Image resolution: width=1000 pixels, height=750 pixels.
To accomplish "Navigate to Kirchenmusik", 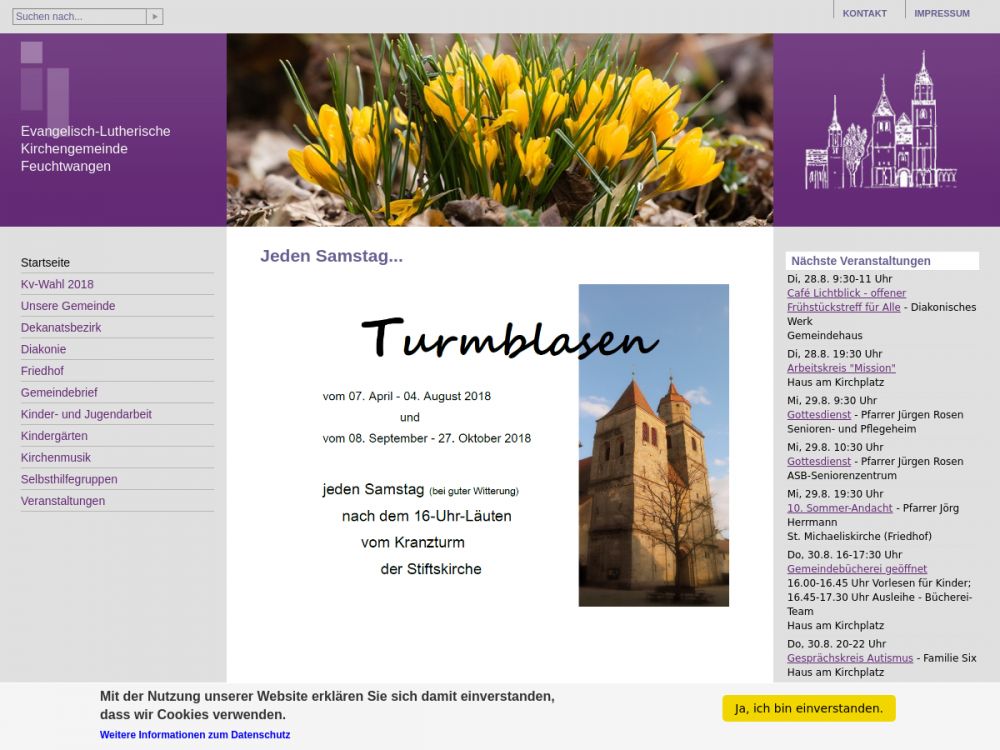I will [56, 458].
